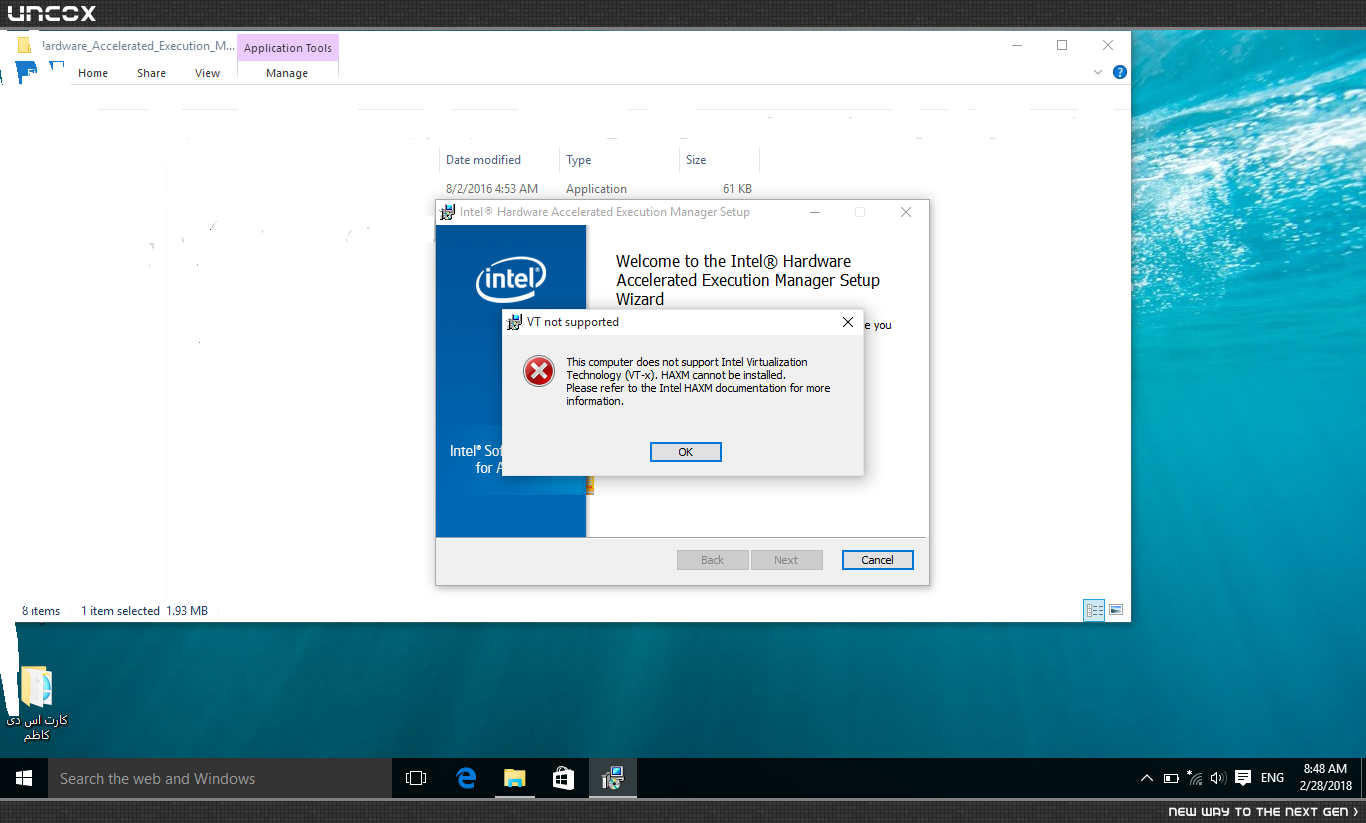Click the red error icon in the dialog
This screenshot has height=823, width=1366.
[x=538, y=372]
